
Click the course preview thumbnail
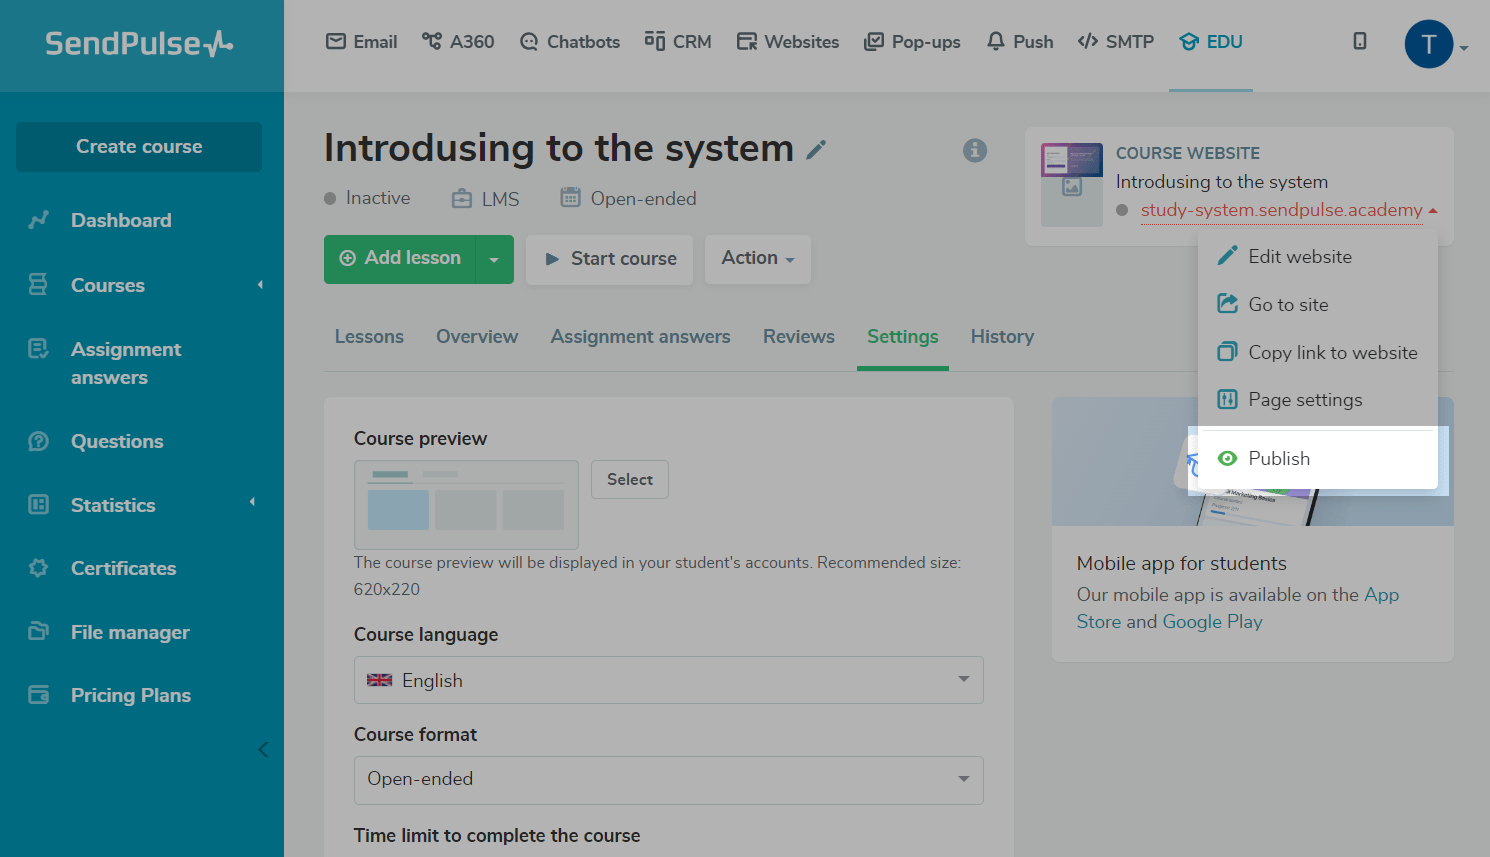466,504
